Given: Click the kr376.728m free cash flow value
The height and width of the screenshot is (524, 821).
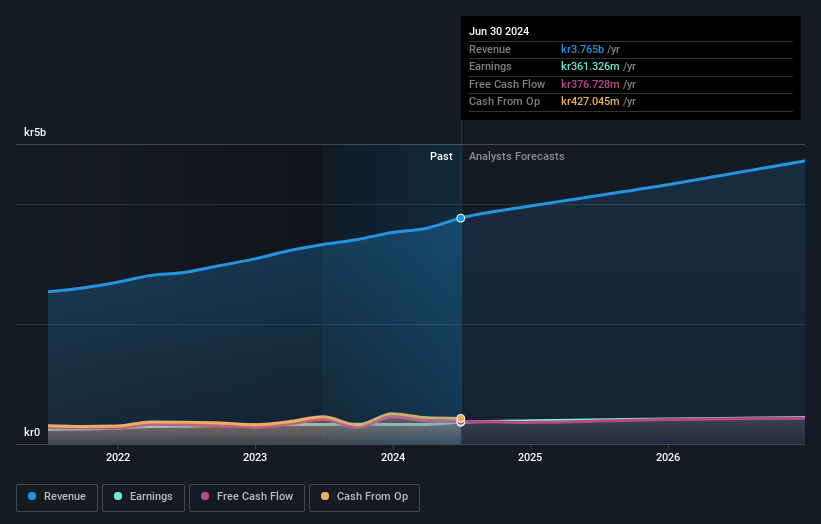Looking at the screenshot, I should (x=590, y=84).
